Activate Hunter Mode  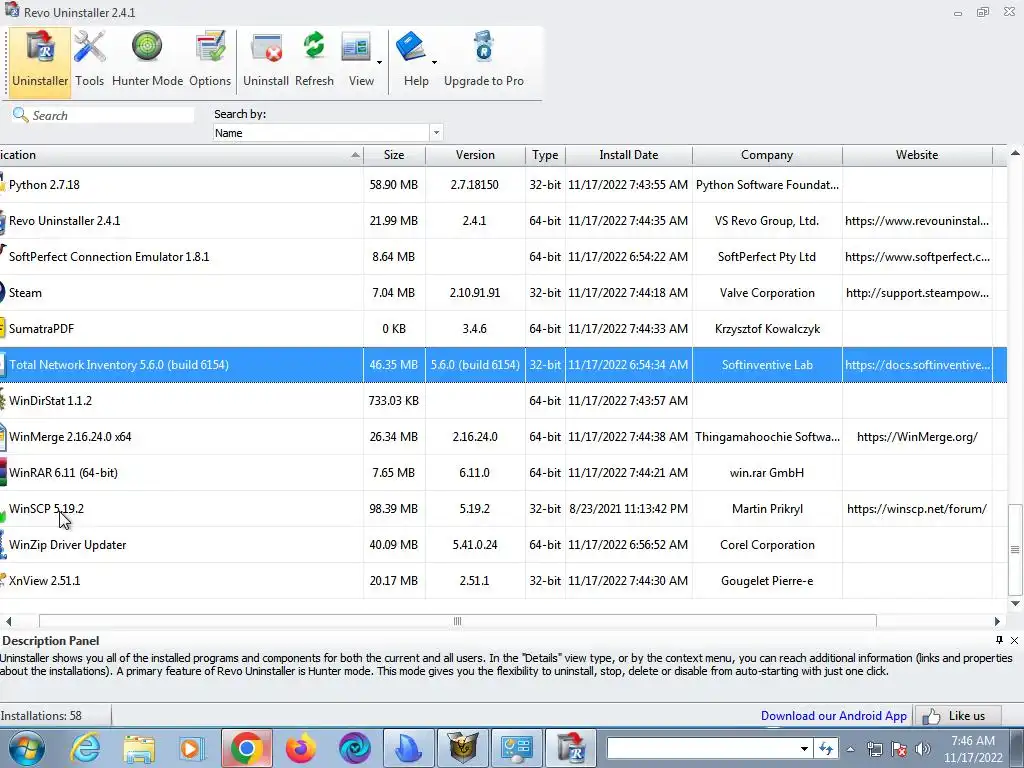[x=147, y=61]
